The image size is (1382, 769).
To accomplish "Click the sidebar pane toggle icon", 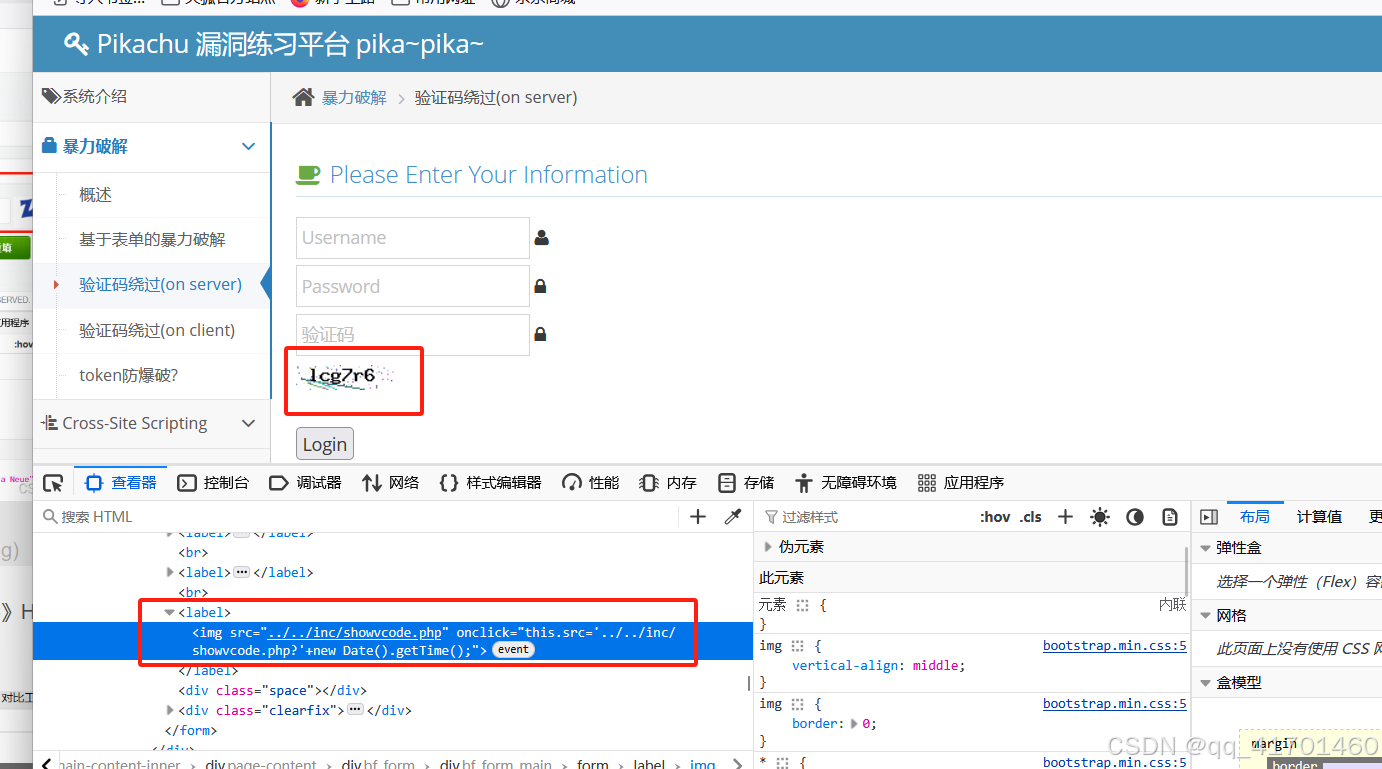I will coord(1209,517).
